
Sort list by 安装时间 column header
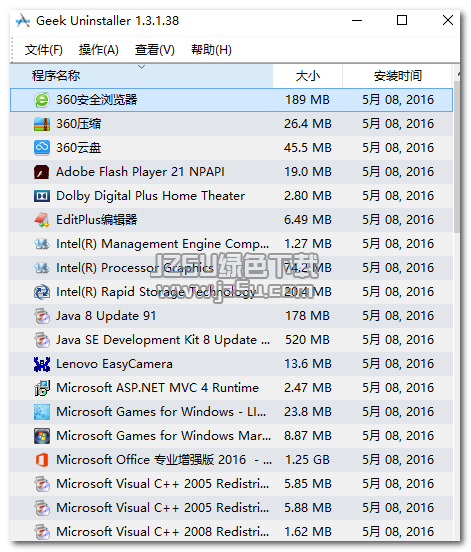pyautogui.click(x=397, y=76)
